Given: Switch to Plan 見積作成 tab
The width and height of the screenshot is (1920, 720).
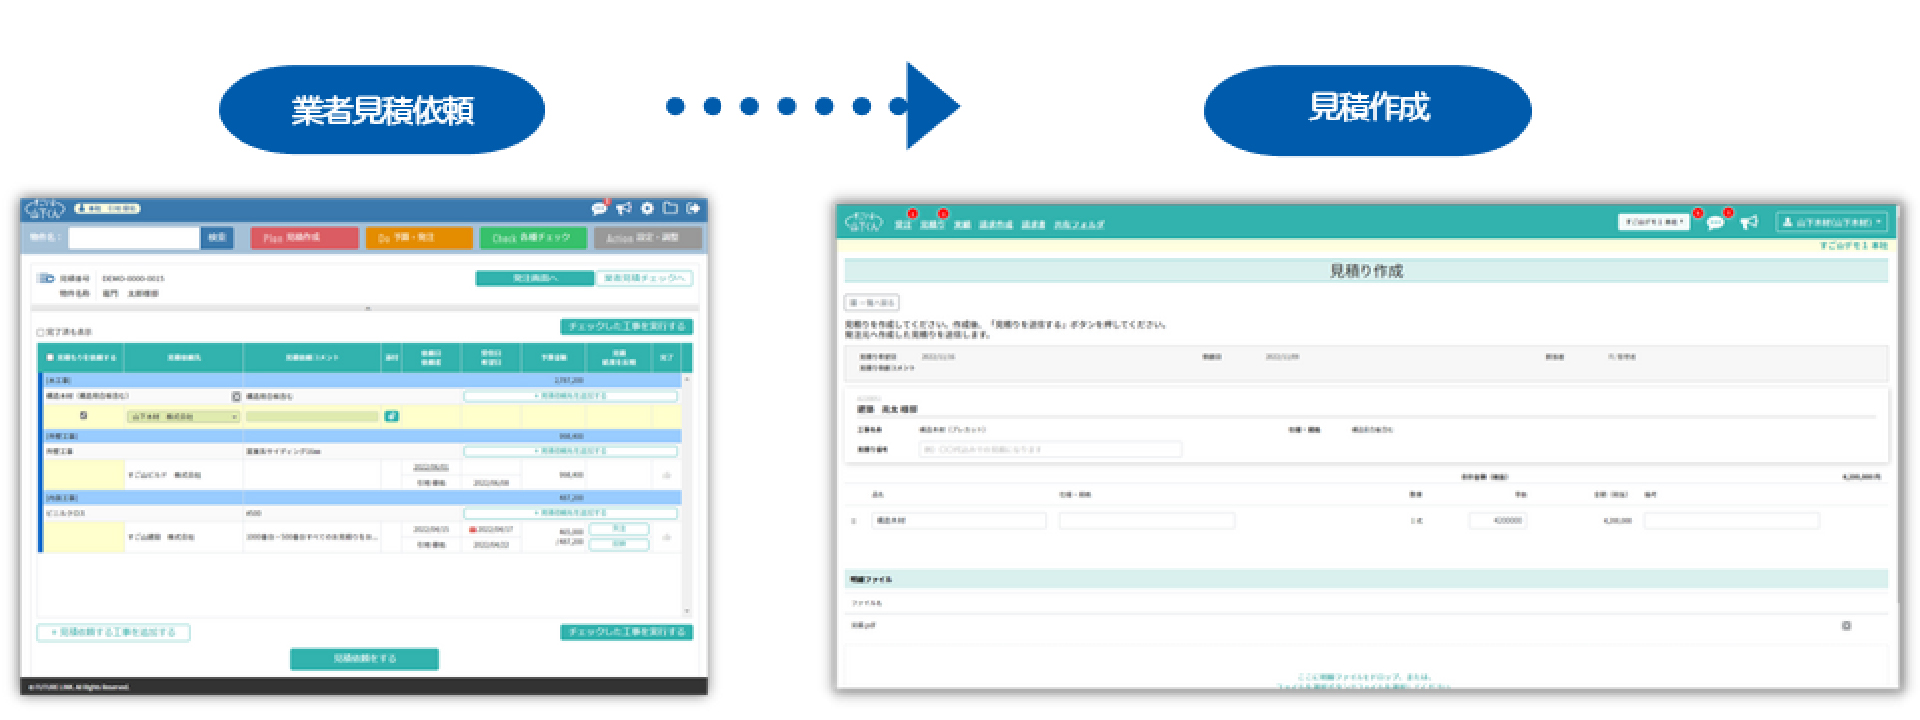Looking at the screenshot, I should tap(304, 238).
